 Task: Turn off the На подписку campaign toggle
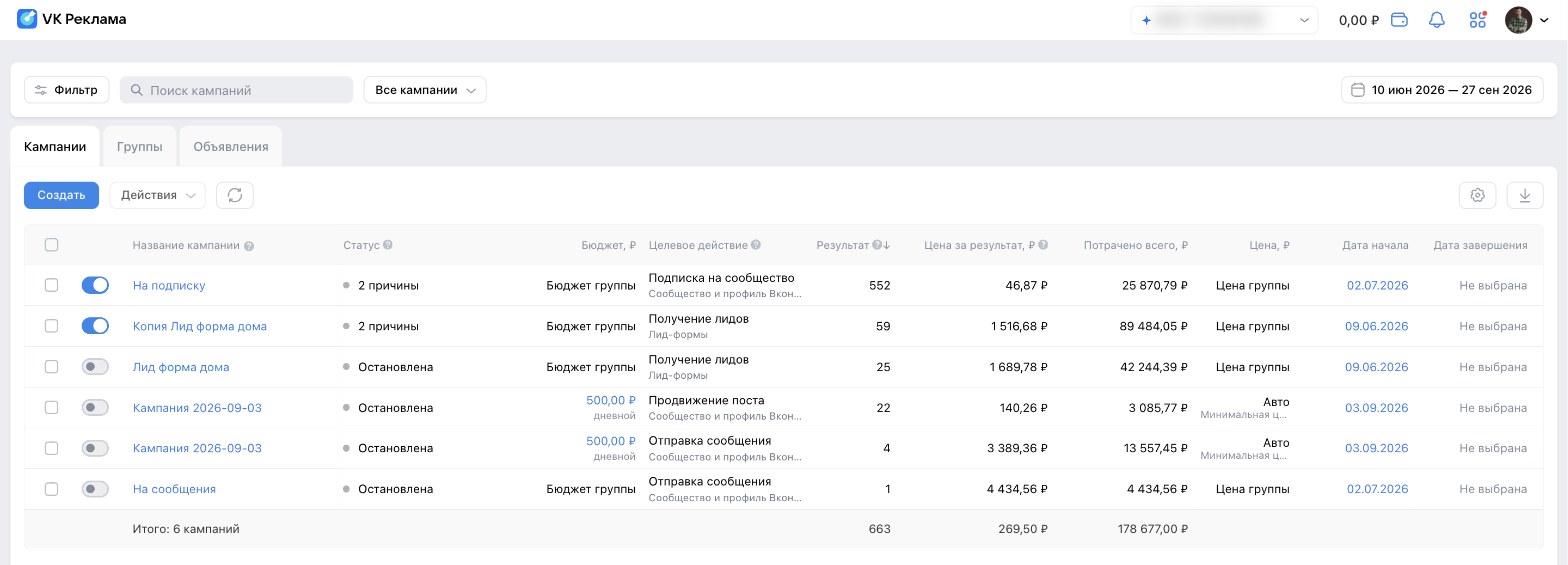pyautogui.click(x=95, y=285)
